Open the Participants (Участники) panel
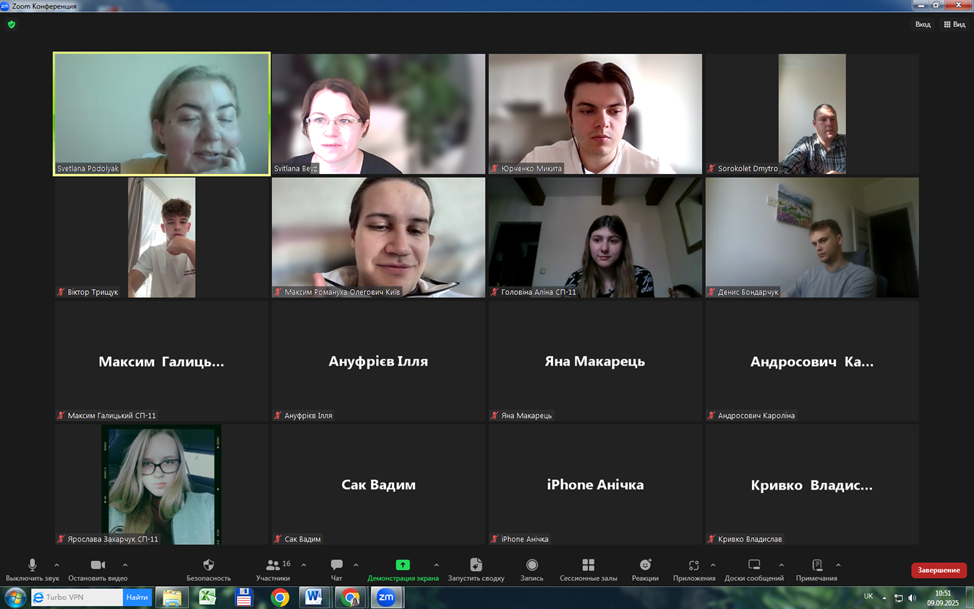Image resolution: width=974 pixels, height=609 pixels. coord(272,566)
